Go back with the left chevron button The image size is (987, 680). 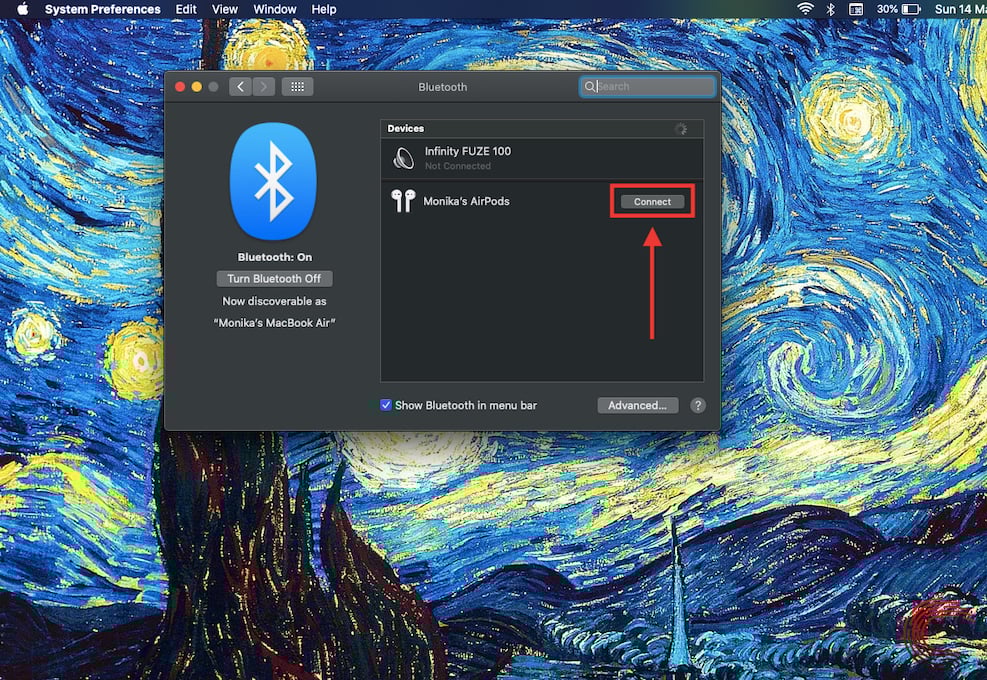coord(240,87)
